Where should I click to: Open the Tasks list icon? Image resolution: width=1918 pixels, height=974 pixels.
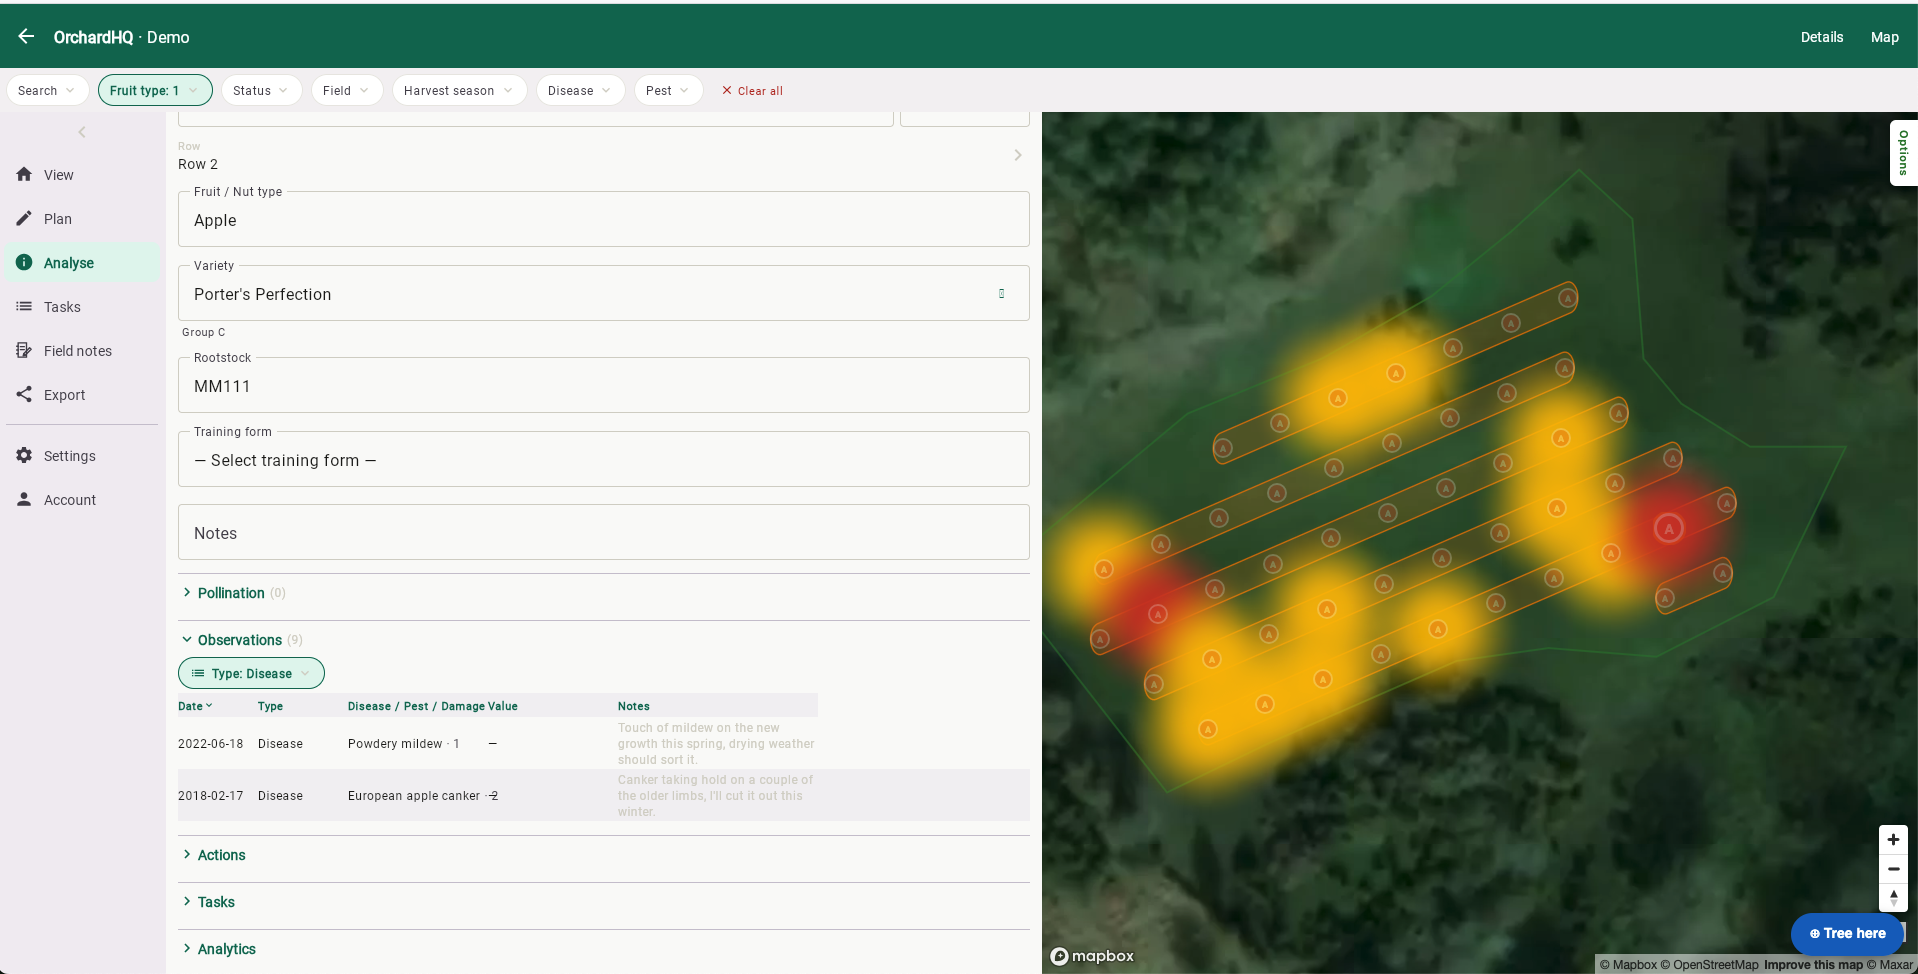[x=24, y=306]
